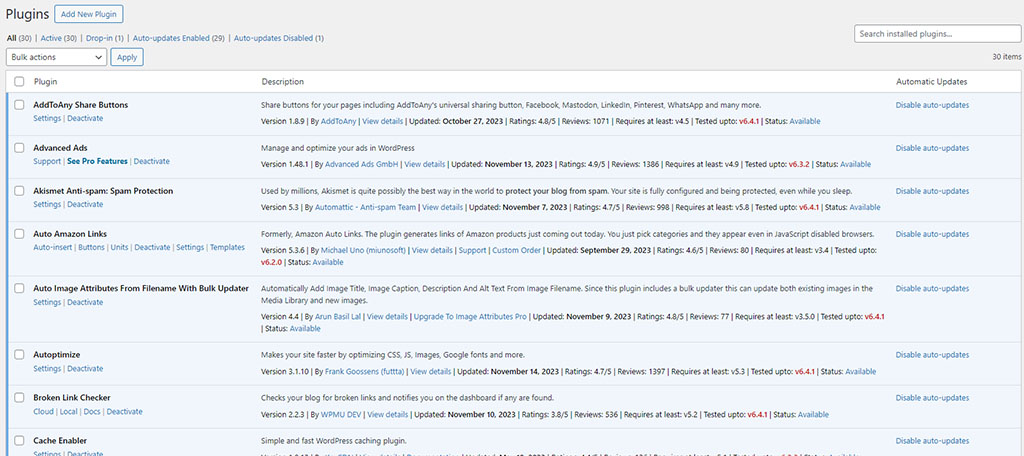Check the AddToAny Share Buttons checkbox
The image size is (1024, 456).
(20, 105)
